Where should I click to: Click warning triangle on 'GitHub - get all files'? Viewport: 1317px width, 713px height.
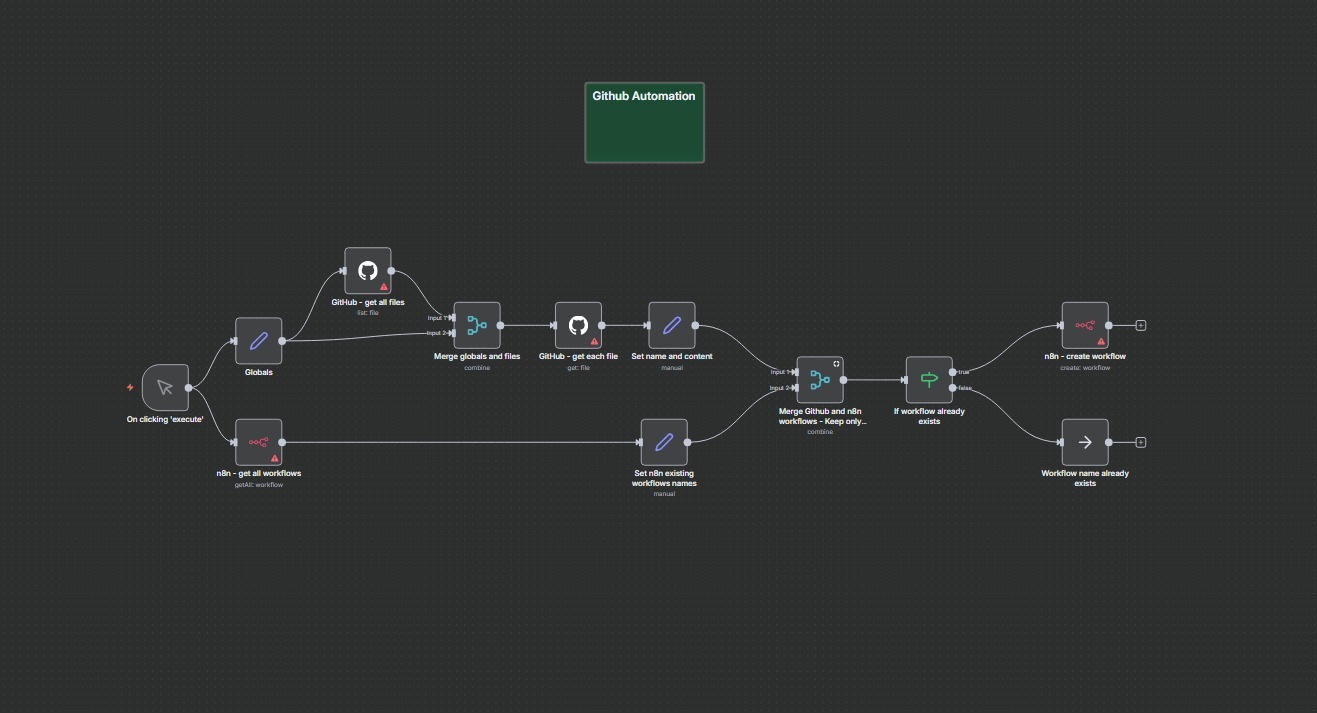[383, 286]
